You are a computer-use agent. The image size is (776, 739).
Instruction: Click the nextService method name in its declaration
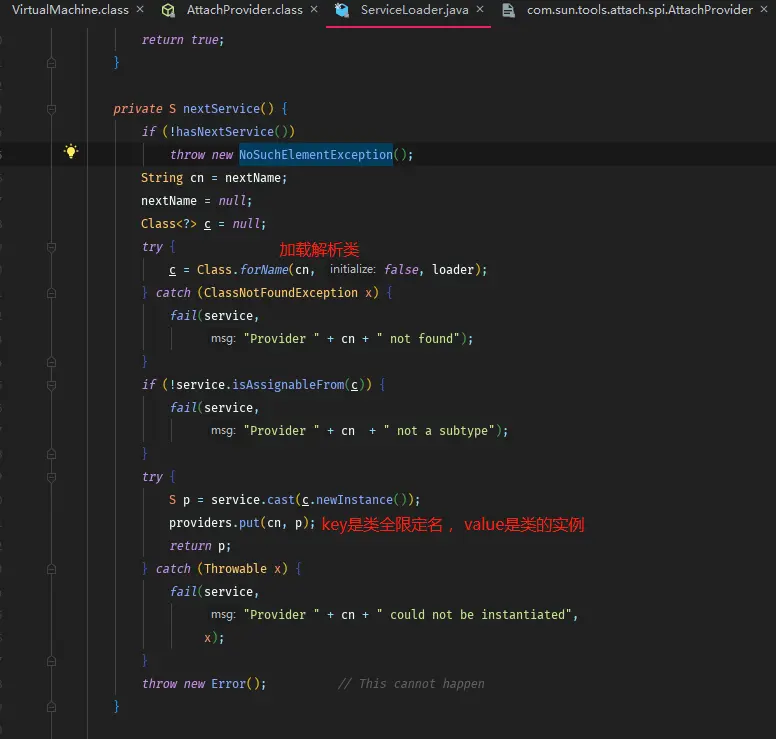pyautogui.click(x=221, y=108)
